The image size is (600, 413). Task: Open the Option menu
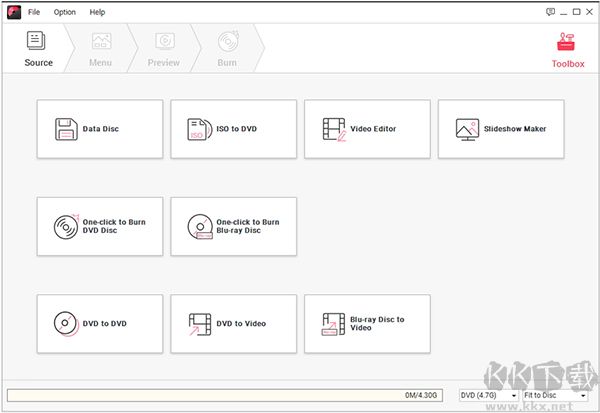click(65, 12)
